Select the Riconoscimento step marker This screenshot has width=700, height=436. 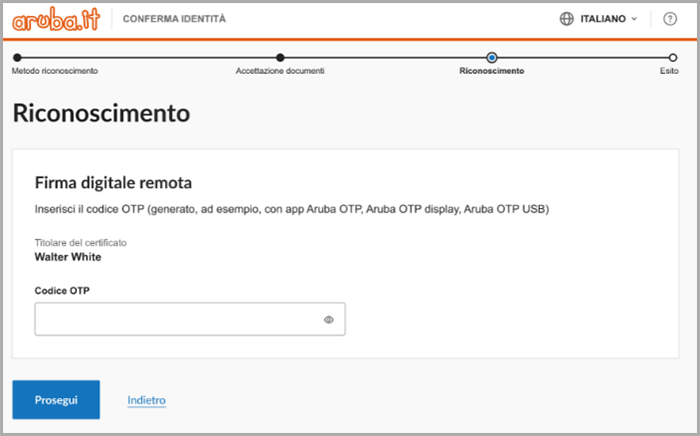(492, 58)
